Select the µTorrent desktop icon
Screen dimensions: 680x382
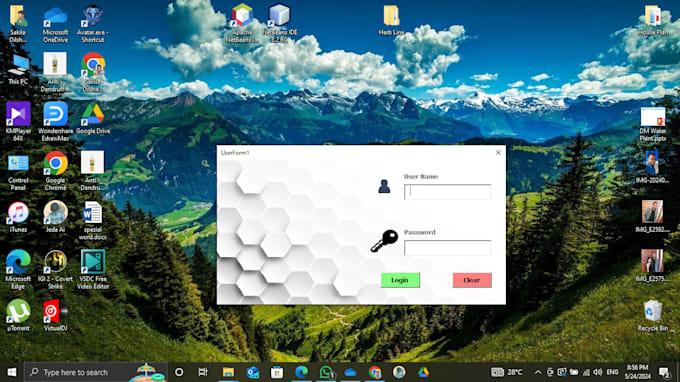(x=18, y=315)
